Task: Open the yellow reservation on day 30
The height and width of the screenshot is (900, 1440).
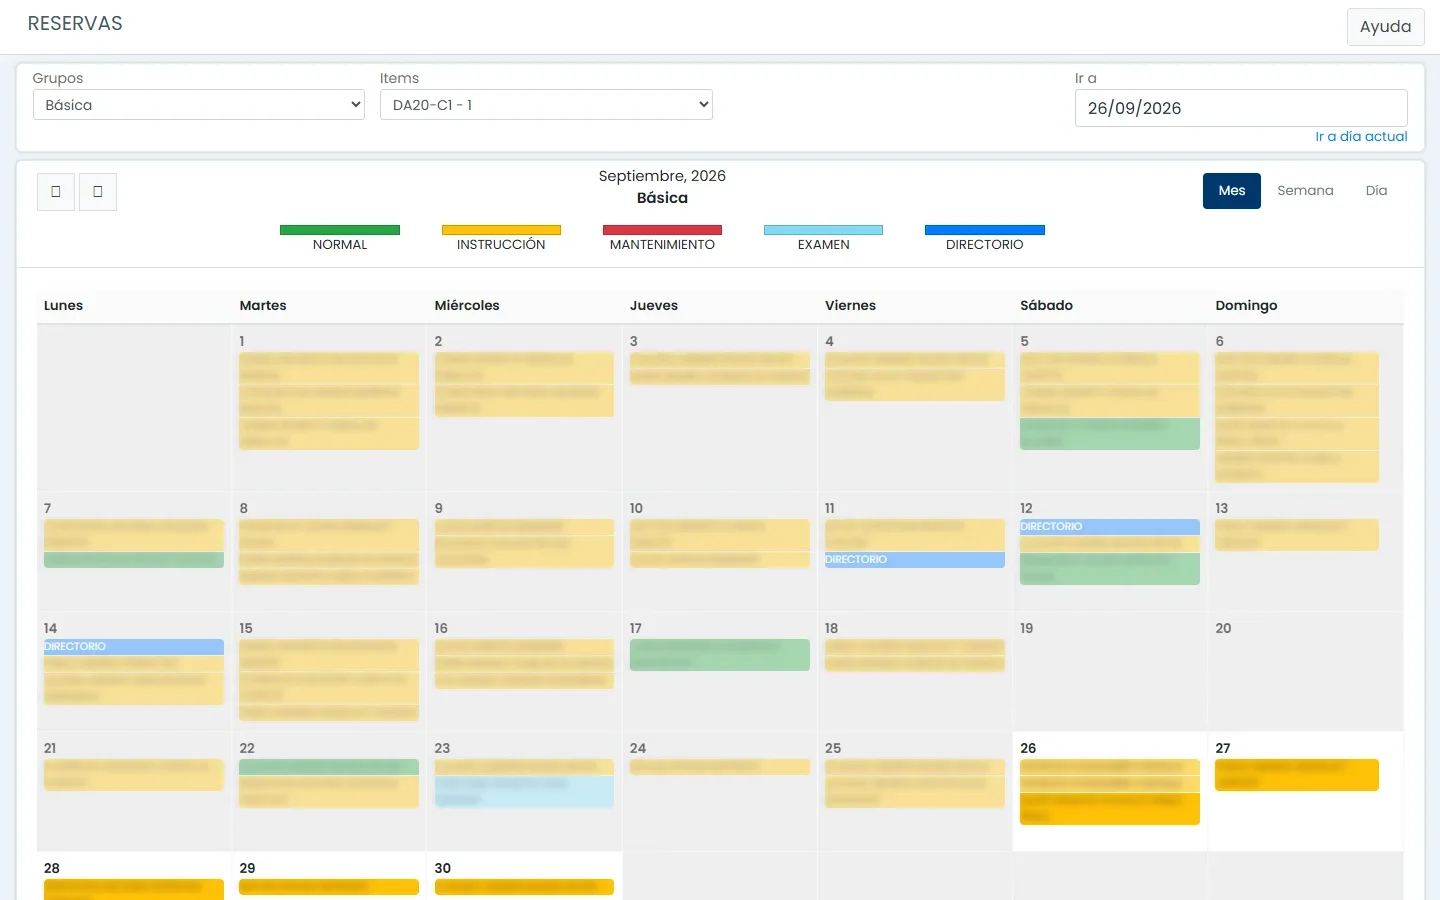Action: click(524, 887)
